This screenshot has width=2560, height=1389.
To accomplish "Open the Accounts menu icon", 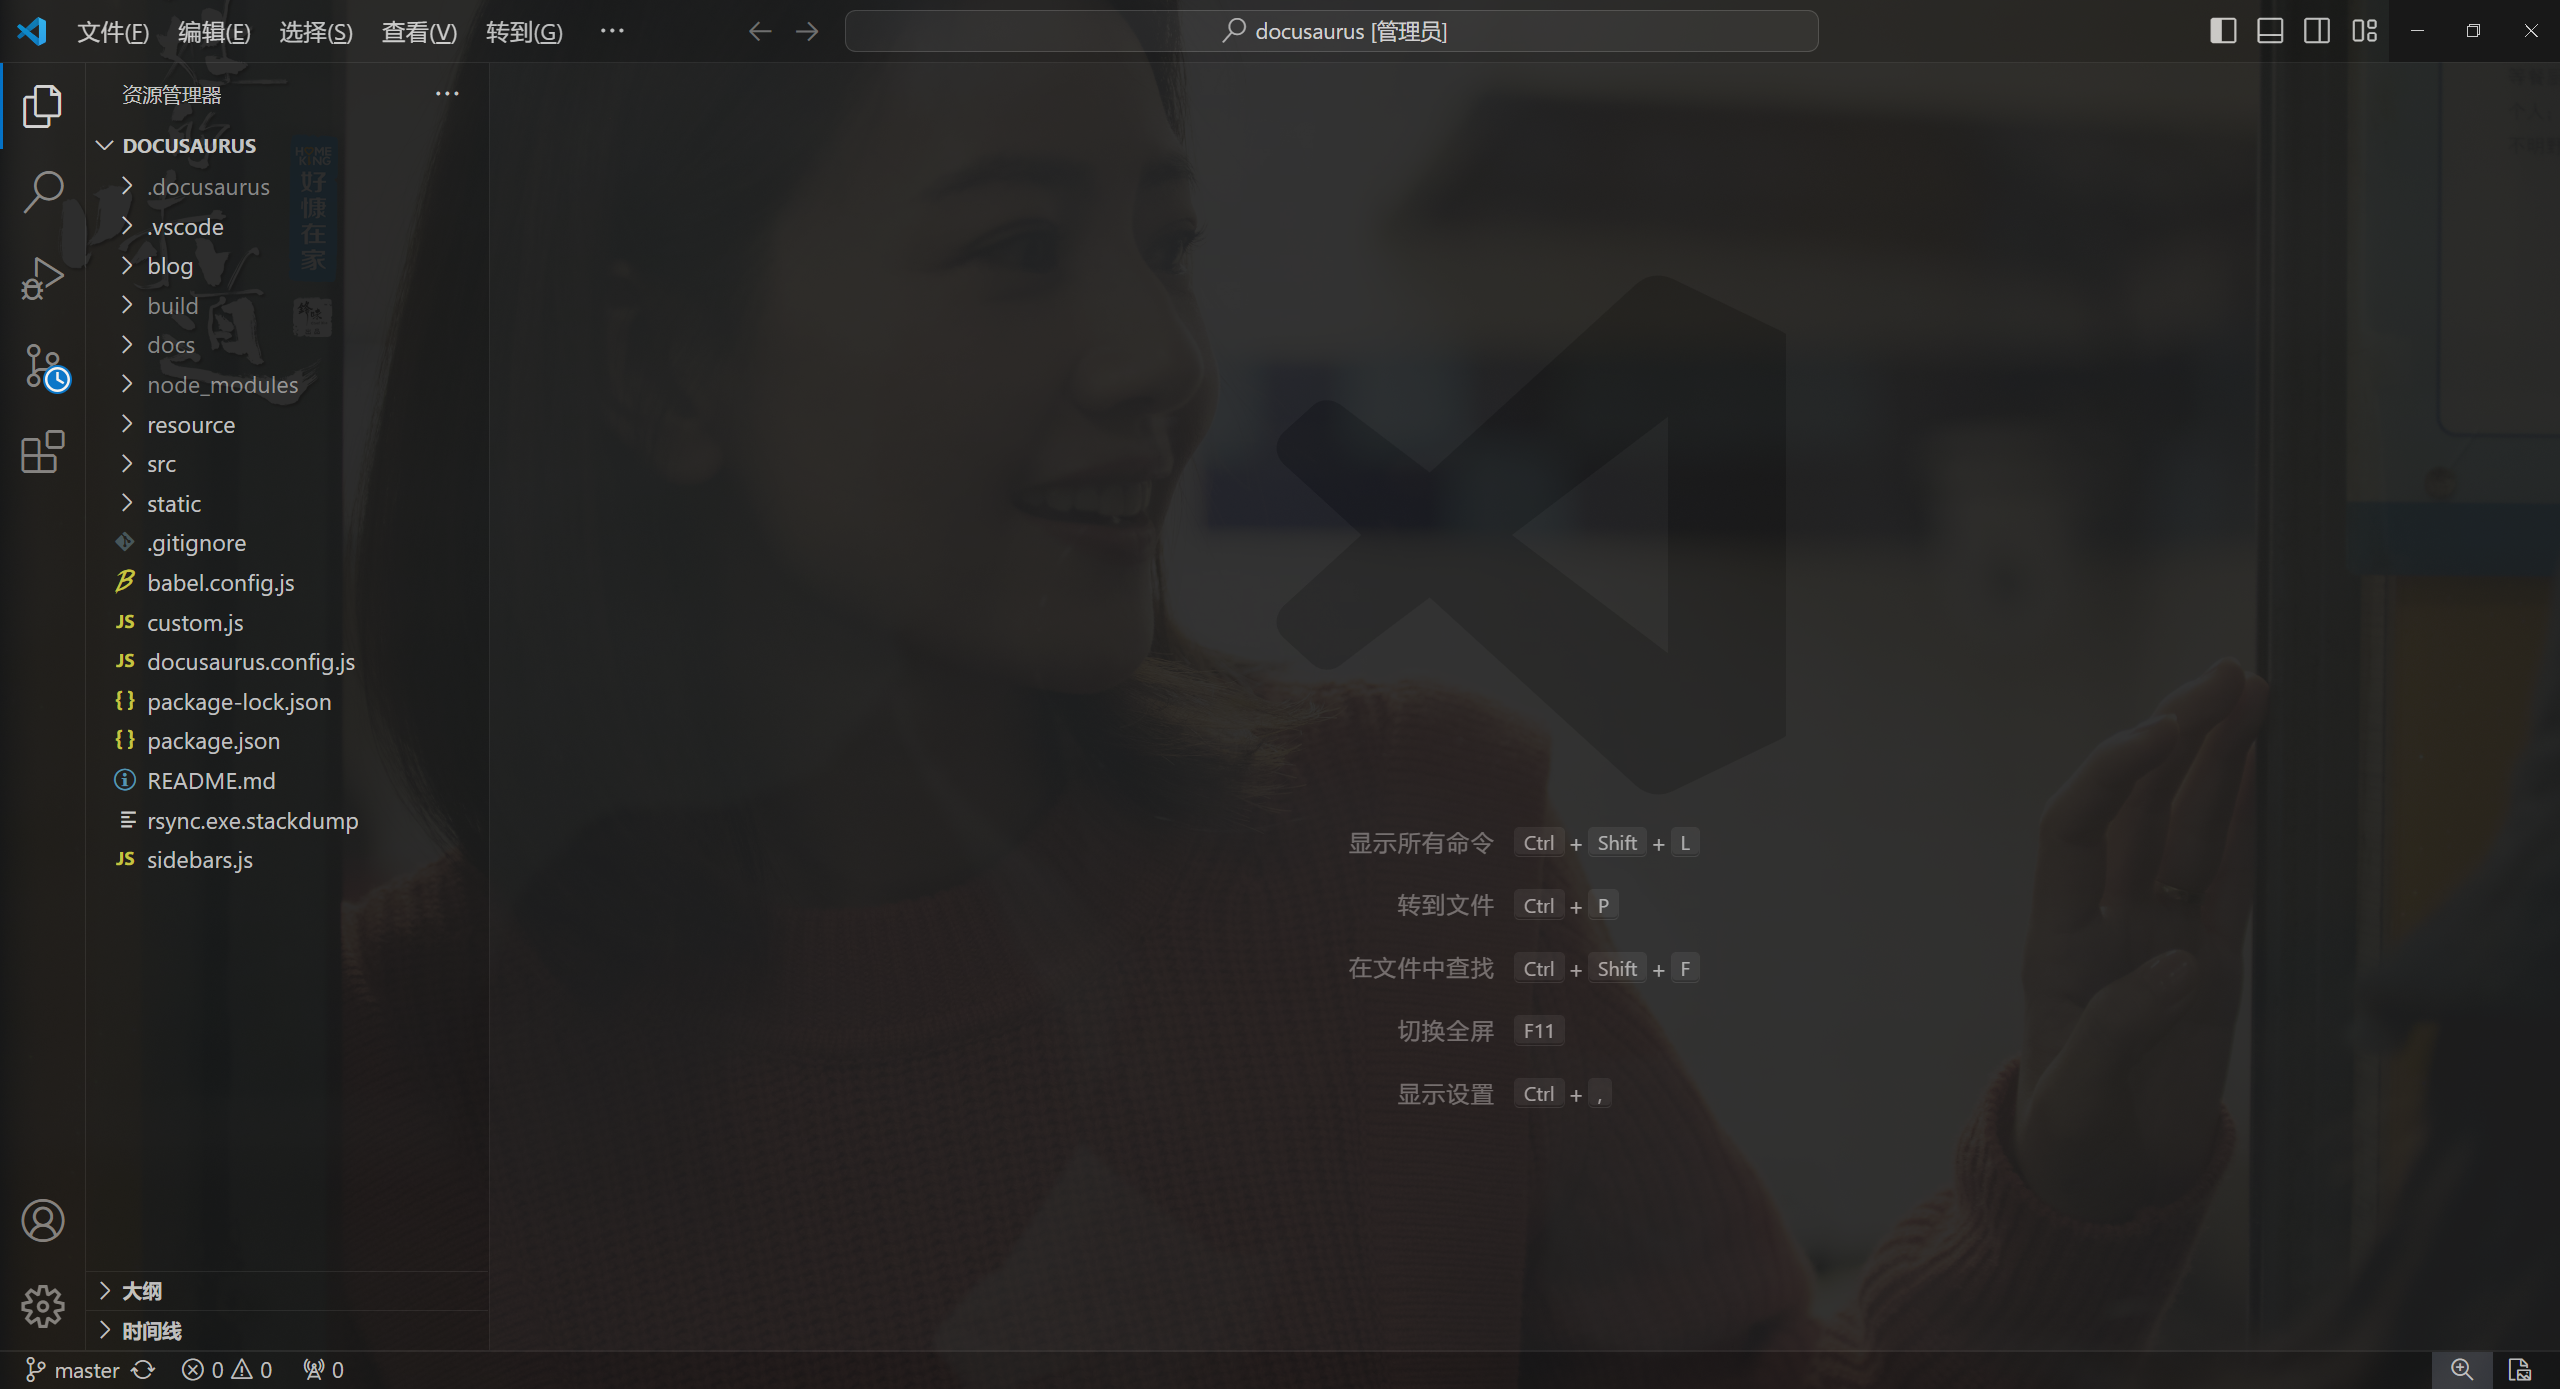I will click(42, 1221).
